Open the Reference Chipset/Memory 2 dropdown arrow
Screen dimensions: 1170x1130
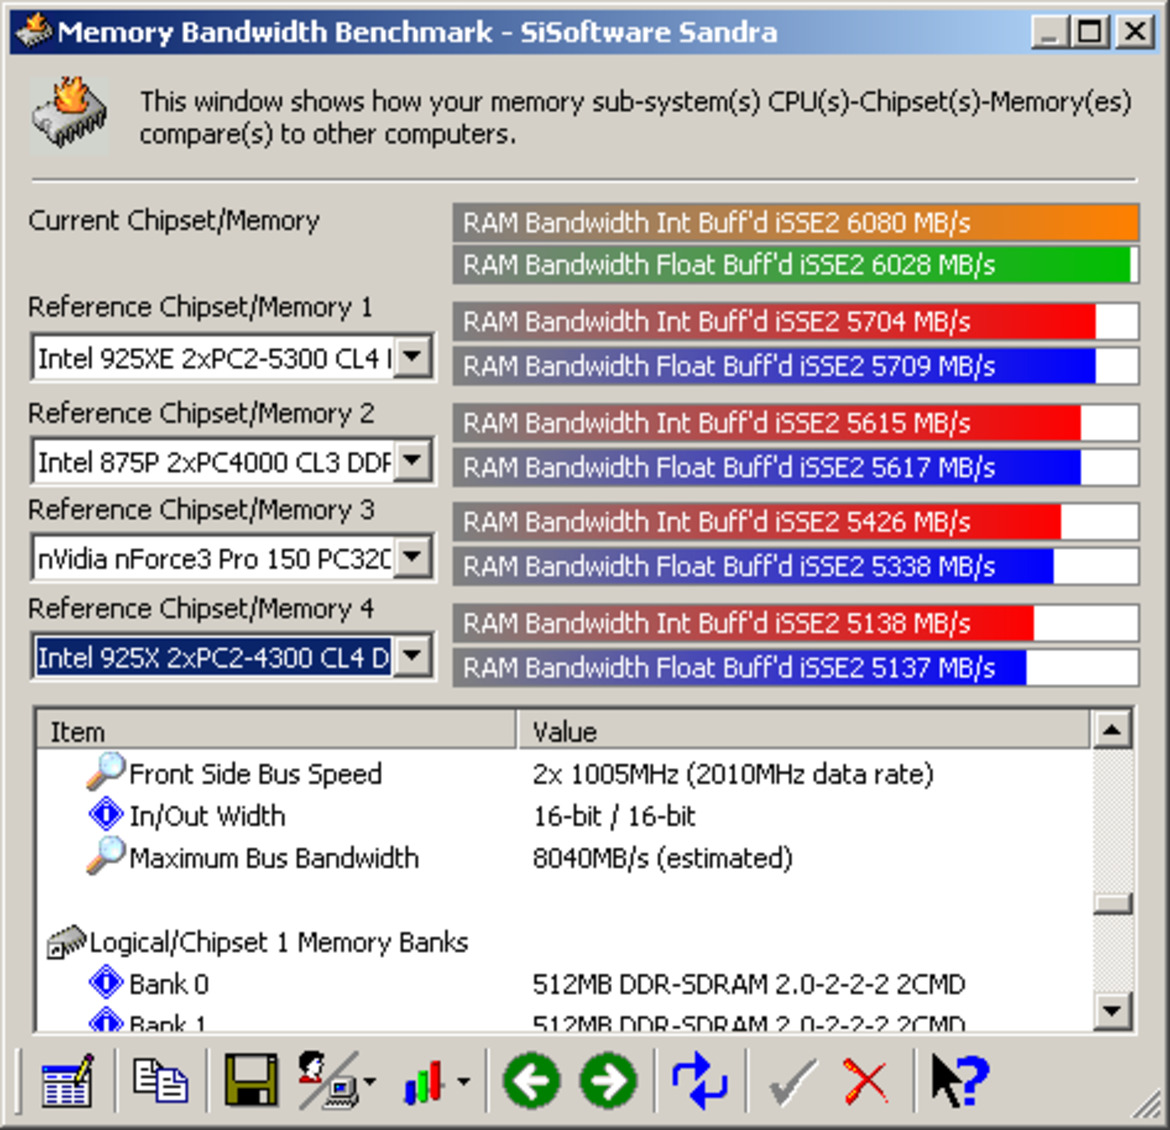[x=413, y=461]
